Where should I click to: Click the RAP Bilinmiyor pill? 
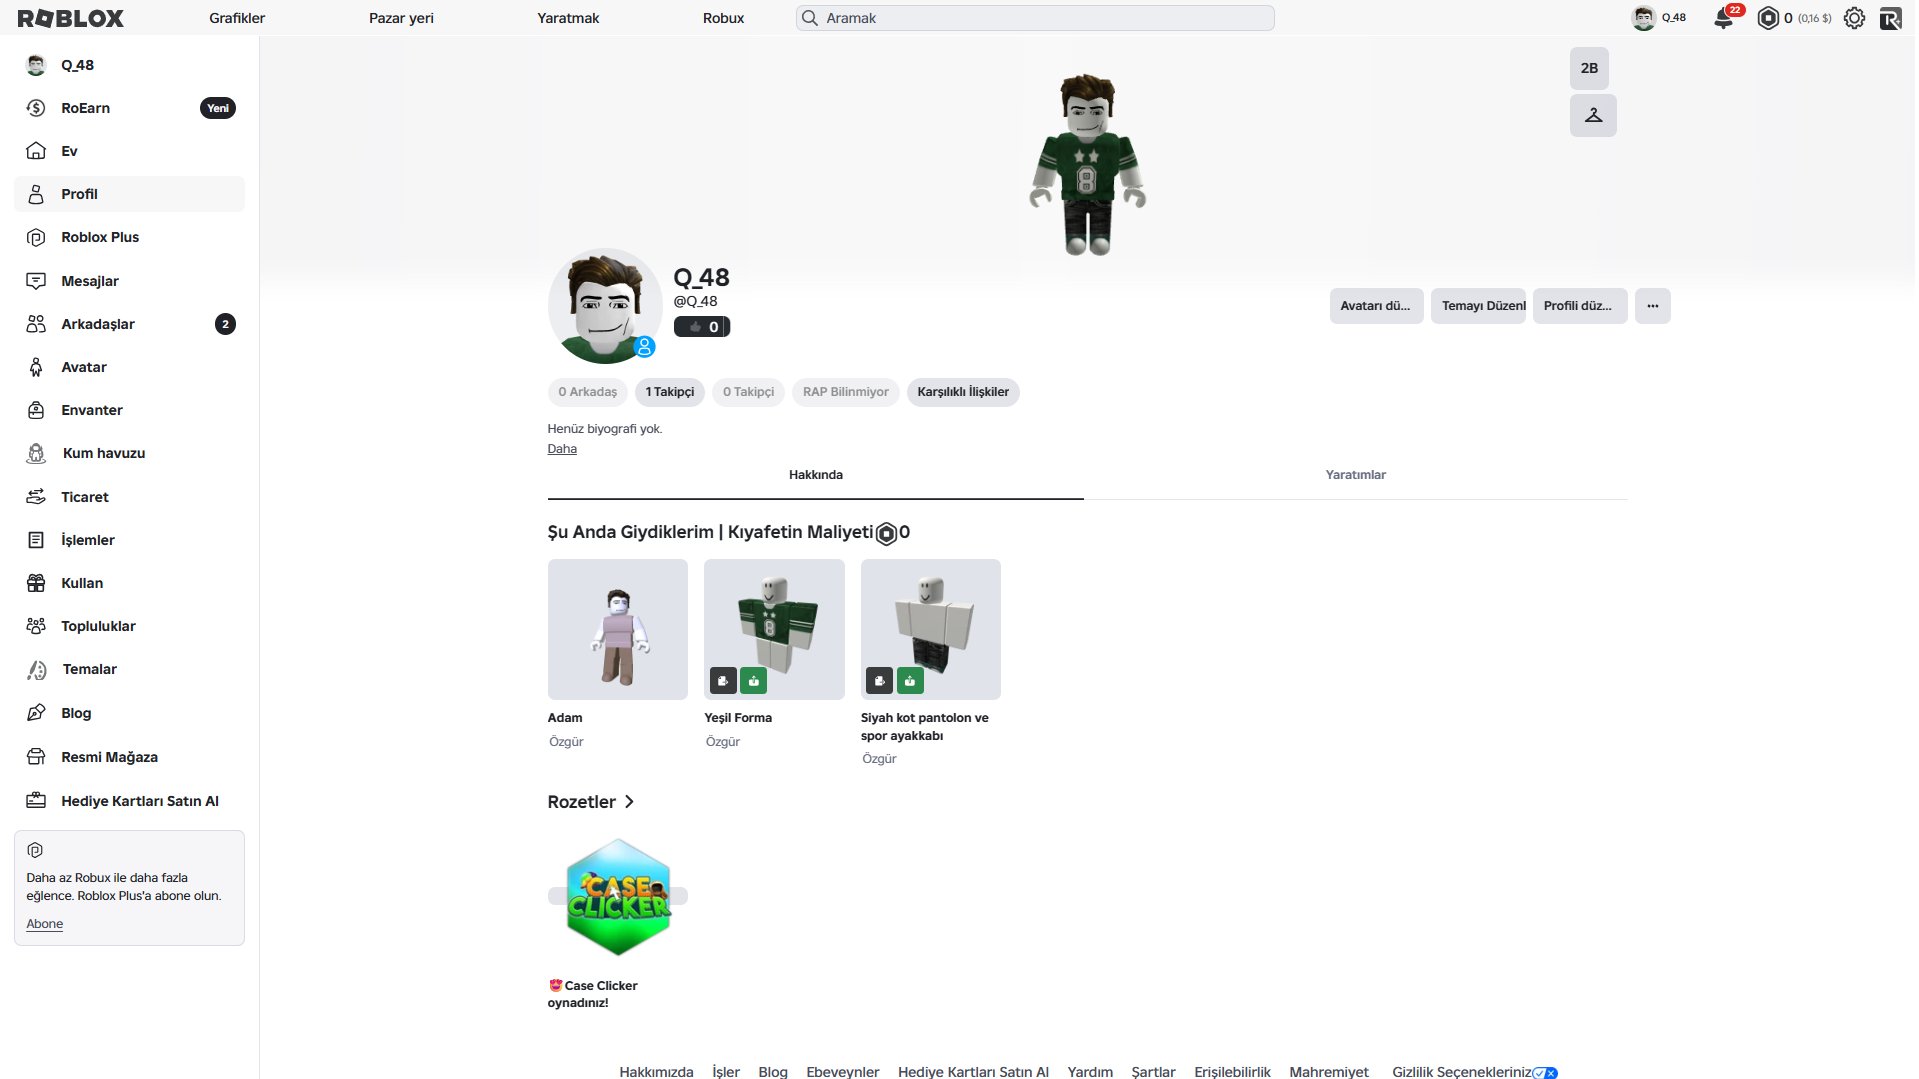coord(846,392)
